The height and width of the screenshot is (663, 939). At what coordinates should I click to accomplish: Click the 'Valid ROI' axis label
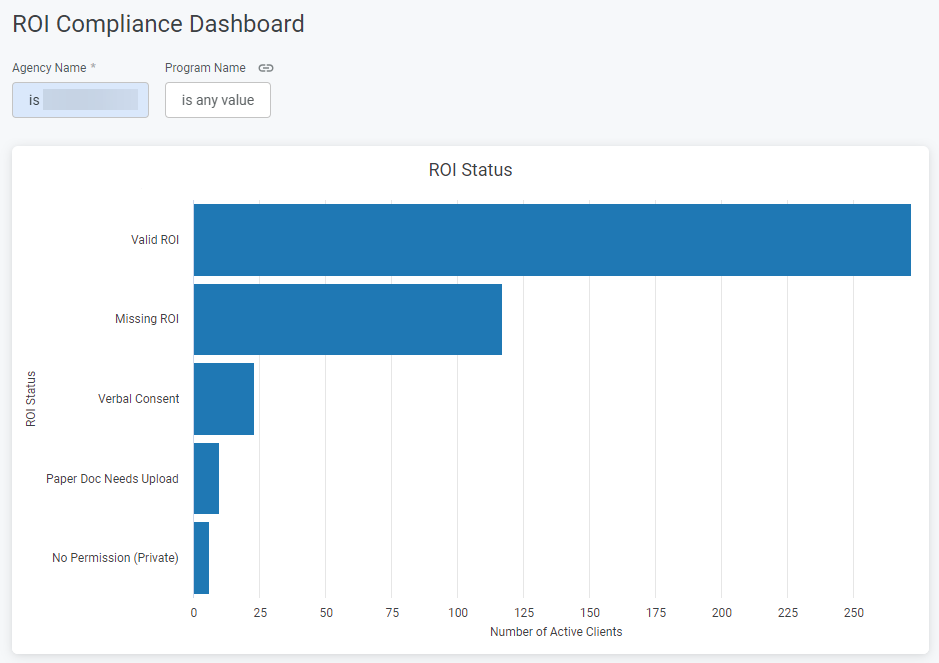155,240
